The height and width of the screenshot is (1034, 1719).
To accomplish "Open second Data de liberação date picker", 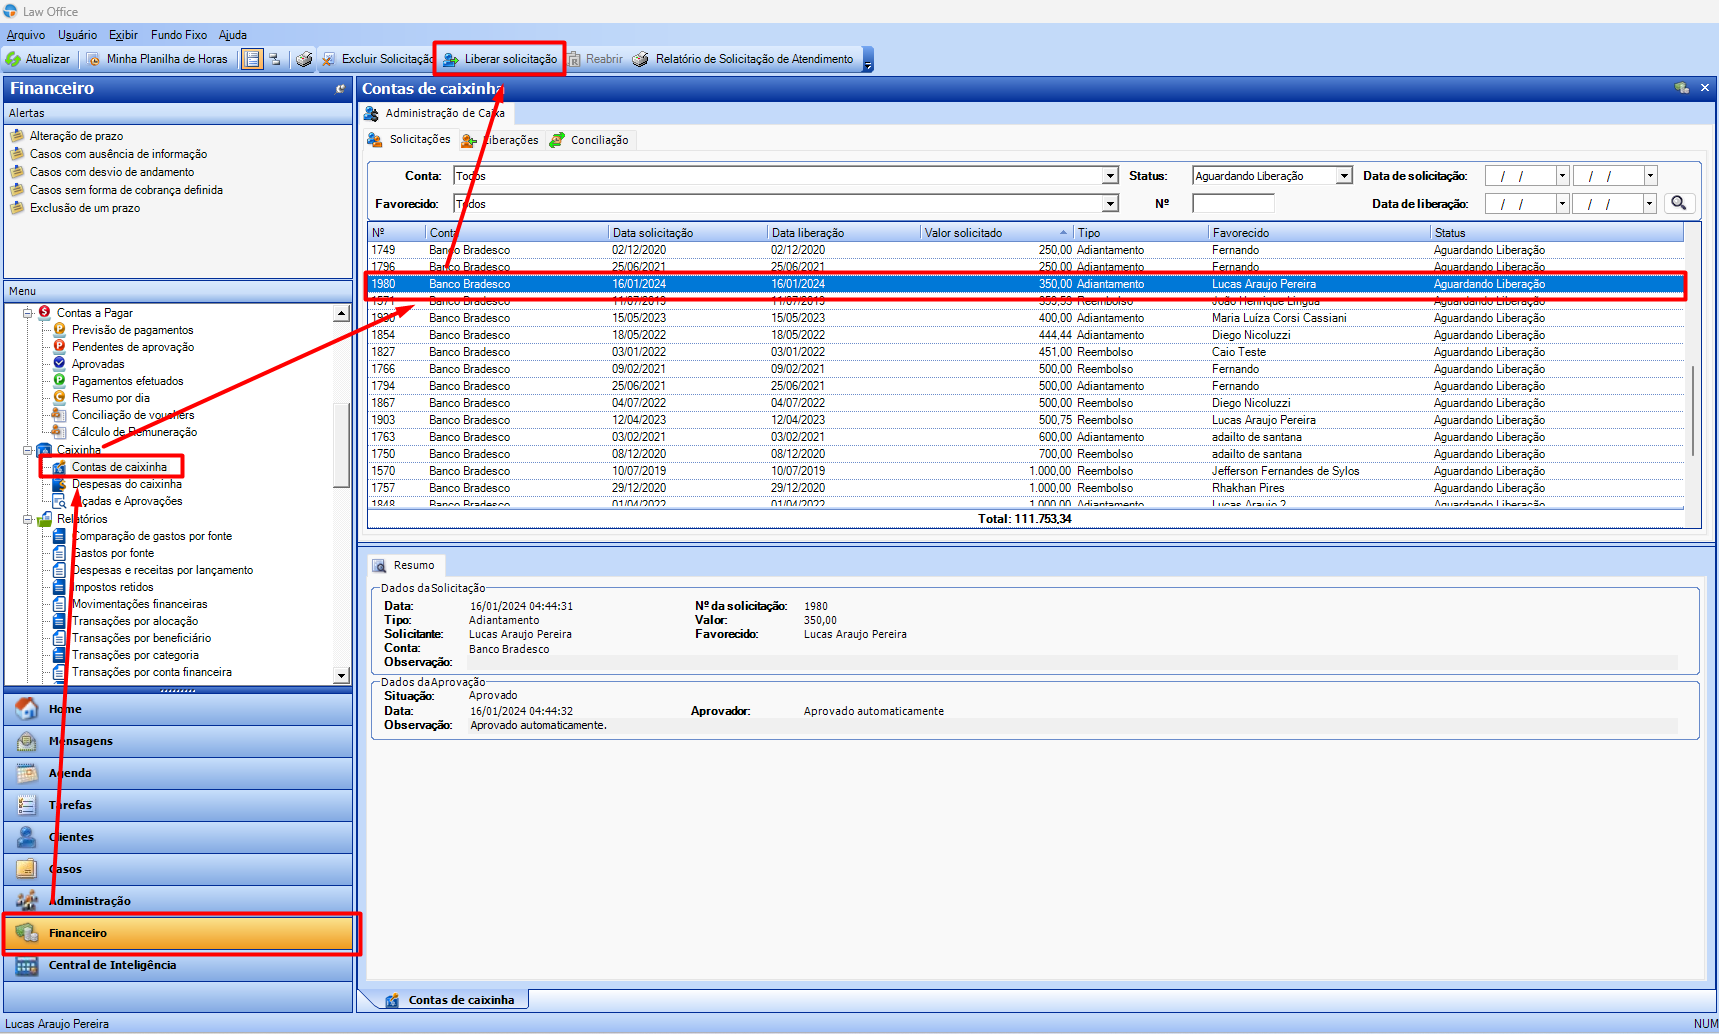I will click(x=1650, y=204).
